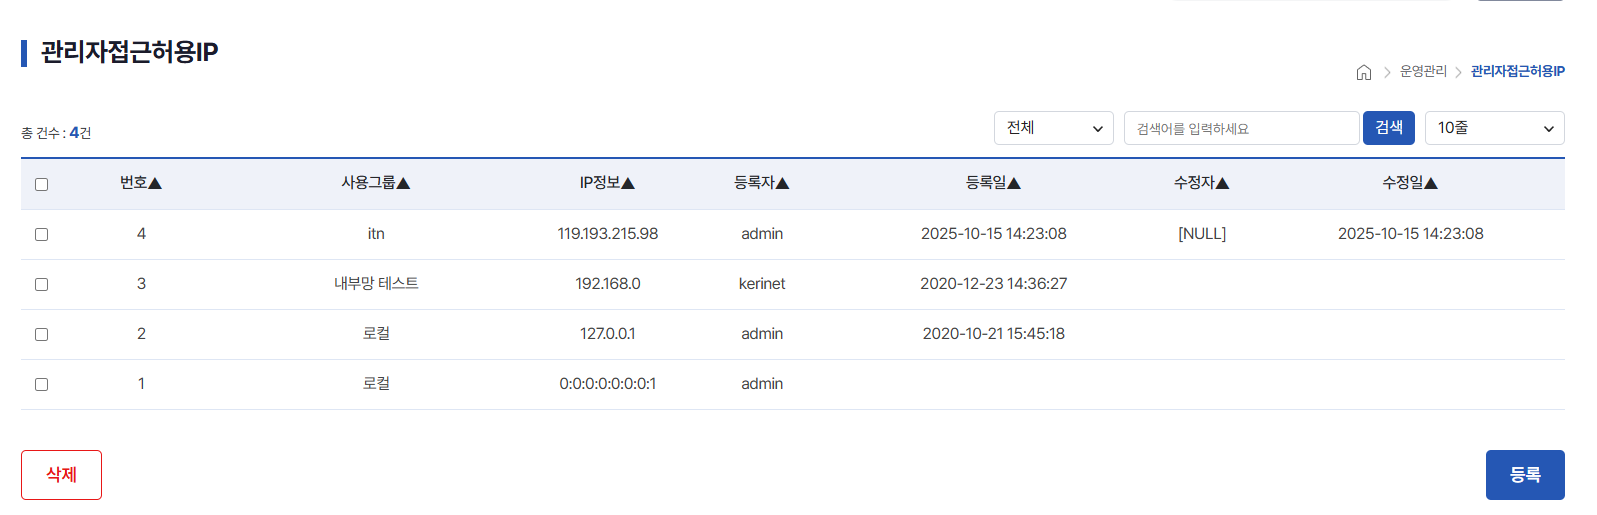Screen dimensions: 1597x515
Task: Select the 내부망 테스트 row checkbox
Action: coord(41,284)
